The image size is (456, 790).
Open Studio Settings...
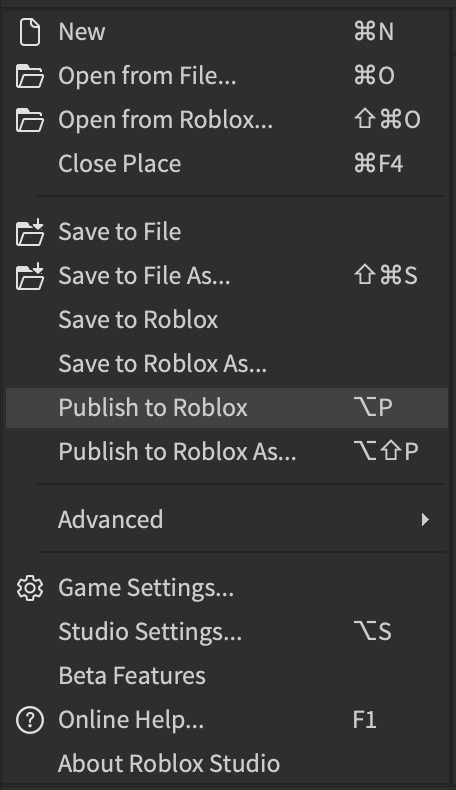[227, 632]
